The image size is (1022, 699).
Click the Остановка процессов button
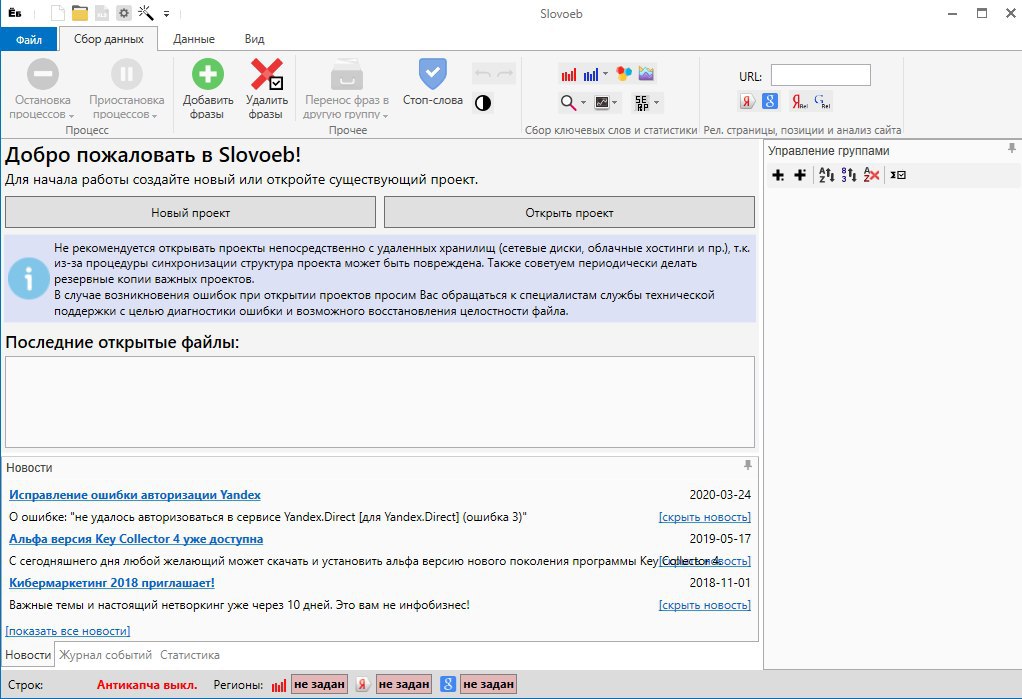click(x=42, y=89)
